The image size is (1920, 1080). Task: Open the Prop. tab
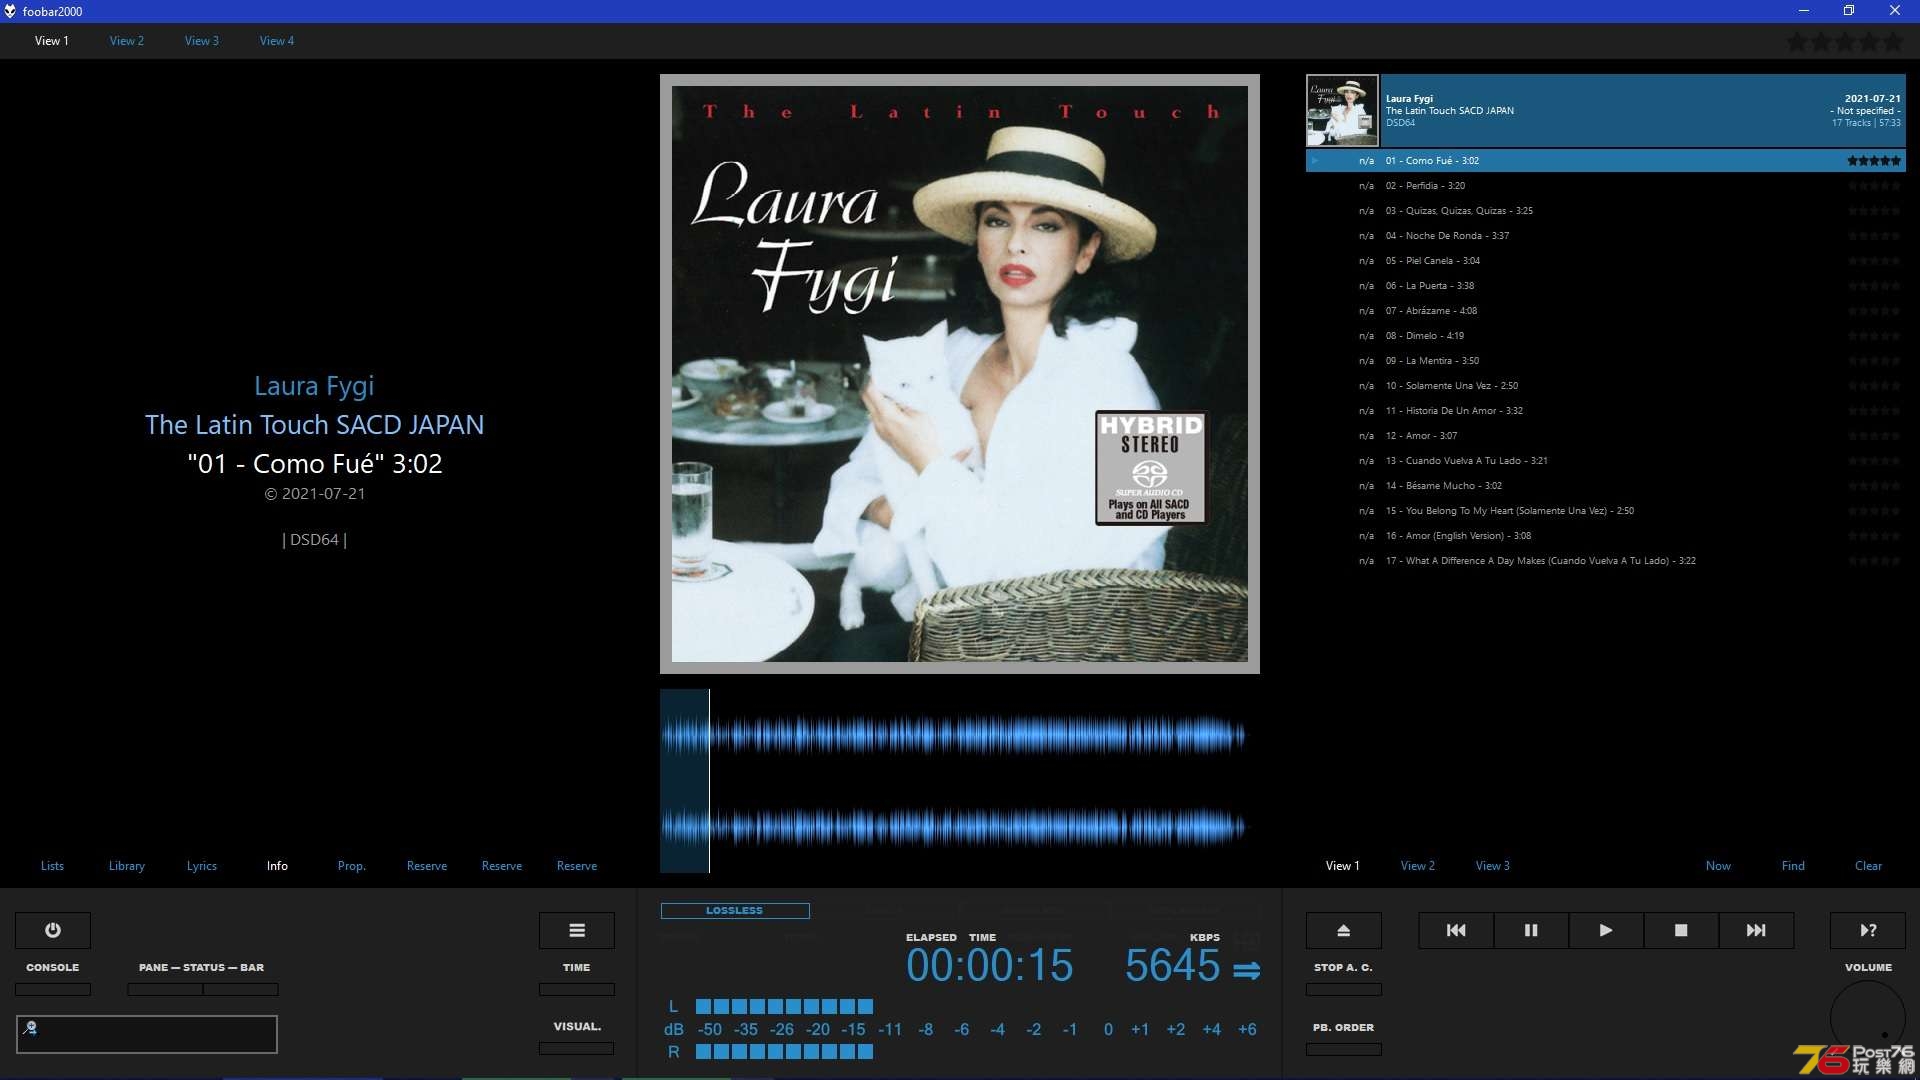coord(352,866)
